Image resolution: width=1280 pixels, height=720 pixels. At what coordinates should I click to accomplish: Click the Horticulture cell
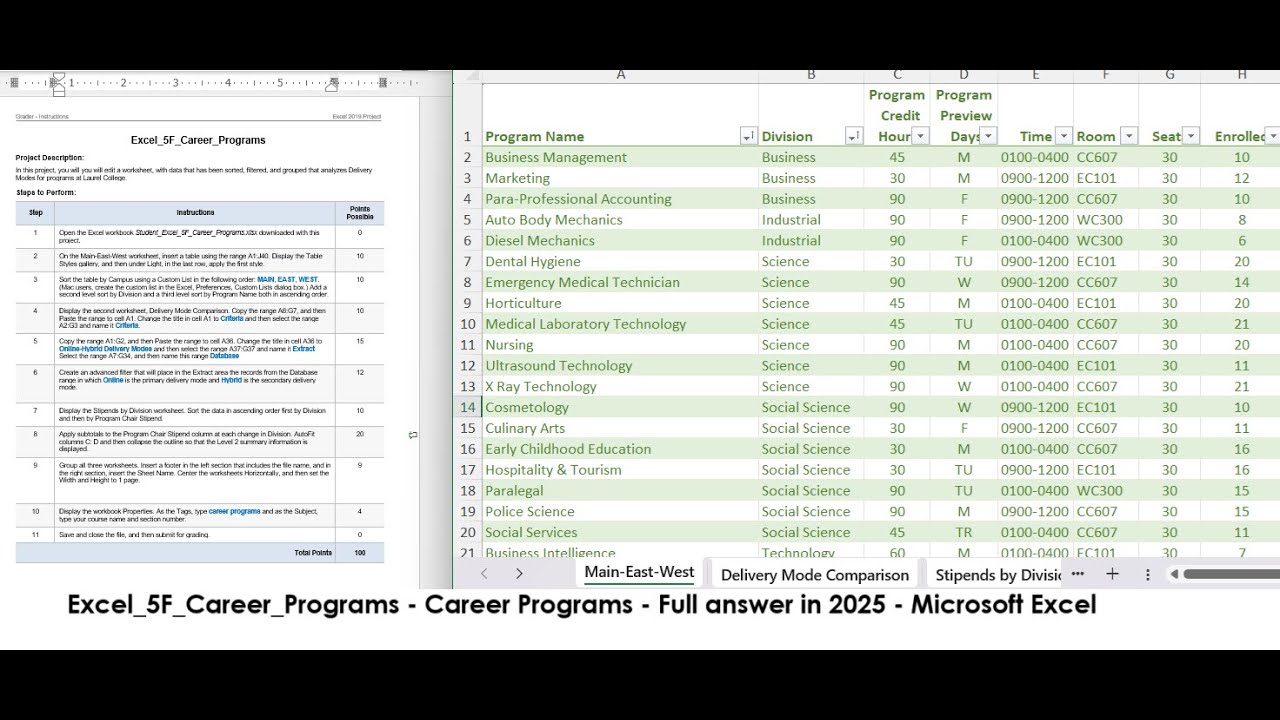point(620,303)
